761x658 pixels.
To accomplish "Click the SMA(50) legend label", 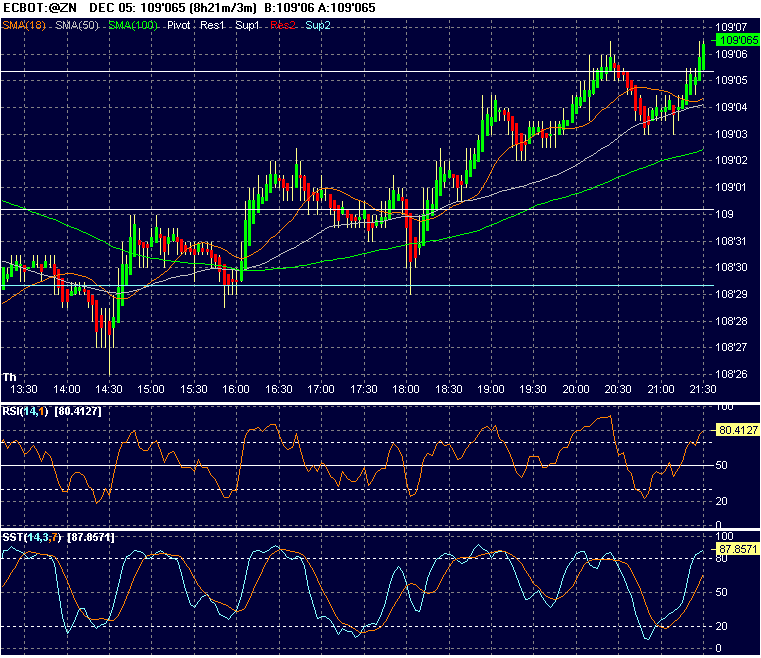I will point(77,25).
